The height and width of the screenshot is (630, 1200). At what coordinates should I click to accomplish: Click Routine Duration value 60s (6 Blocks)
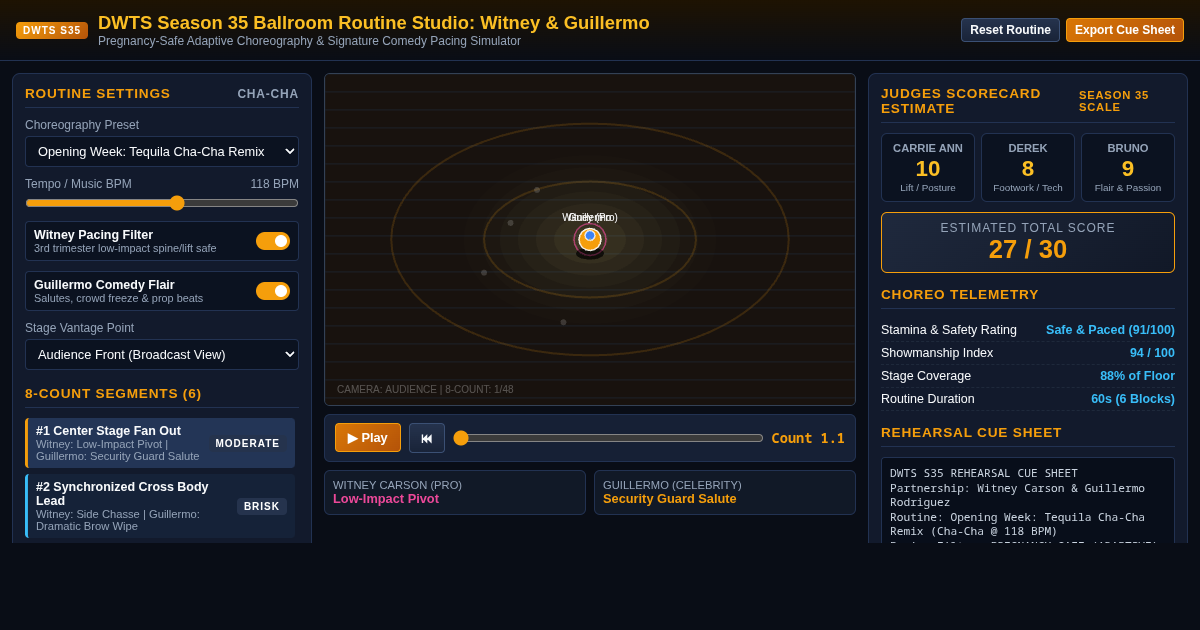click(1133, 399)
